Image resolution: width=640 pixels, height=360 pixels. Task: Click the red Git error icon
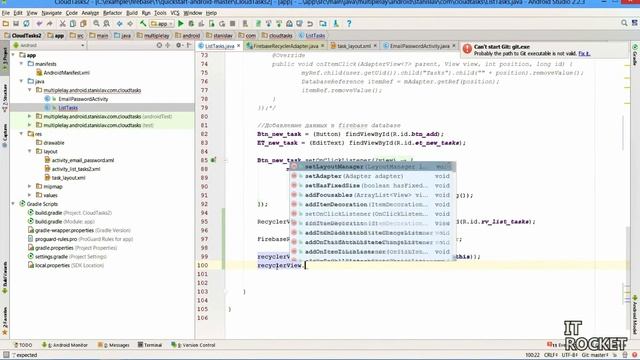(467, 49)
